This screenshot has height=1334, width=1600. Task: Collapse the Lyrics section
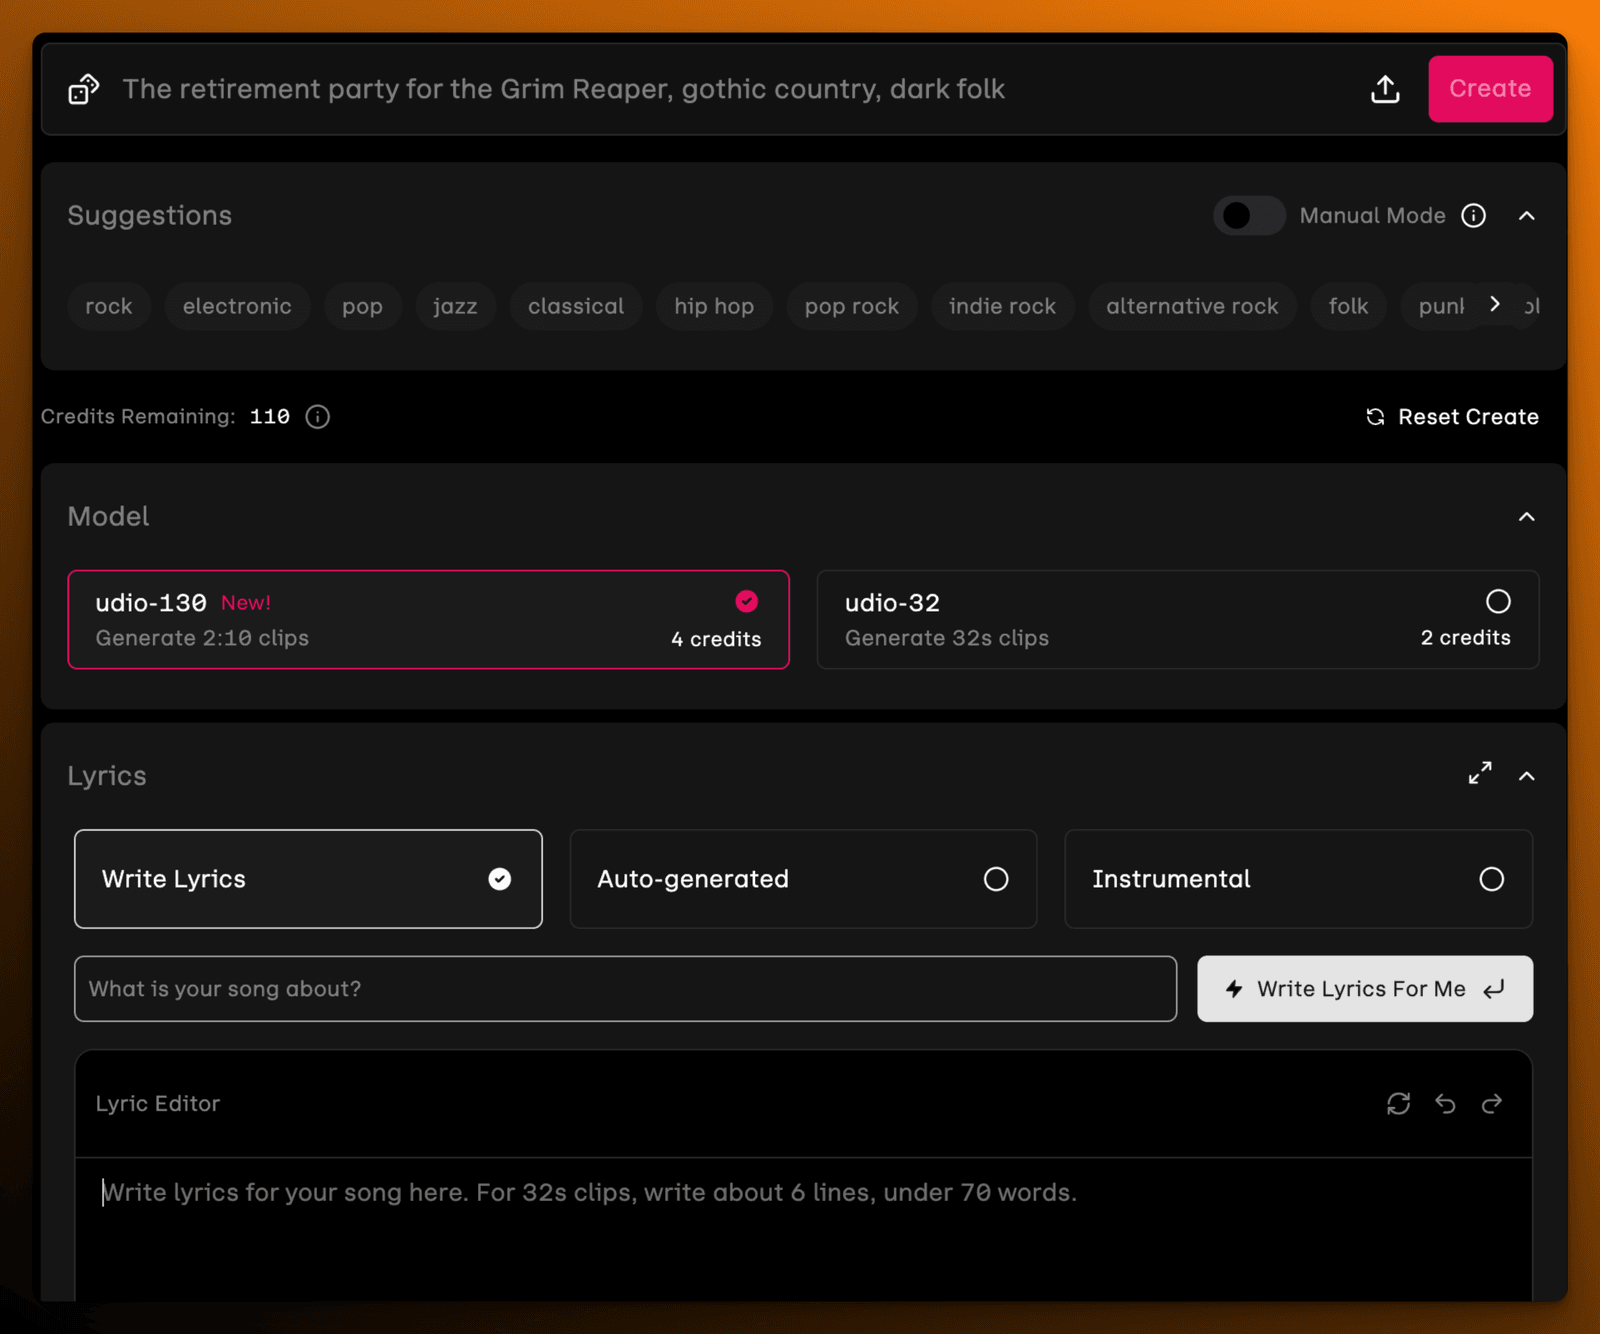click(x=1526, y=776)
